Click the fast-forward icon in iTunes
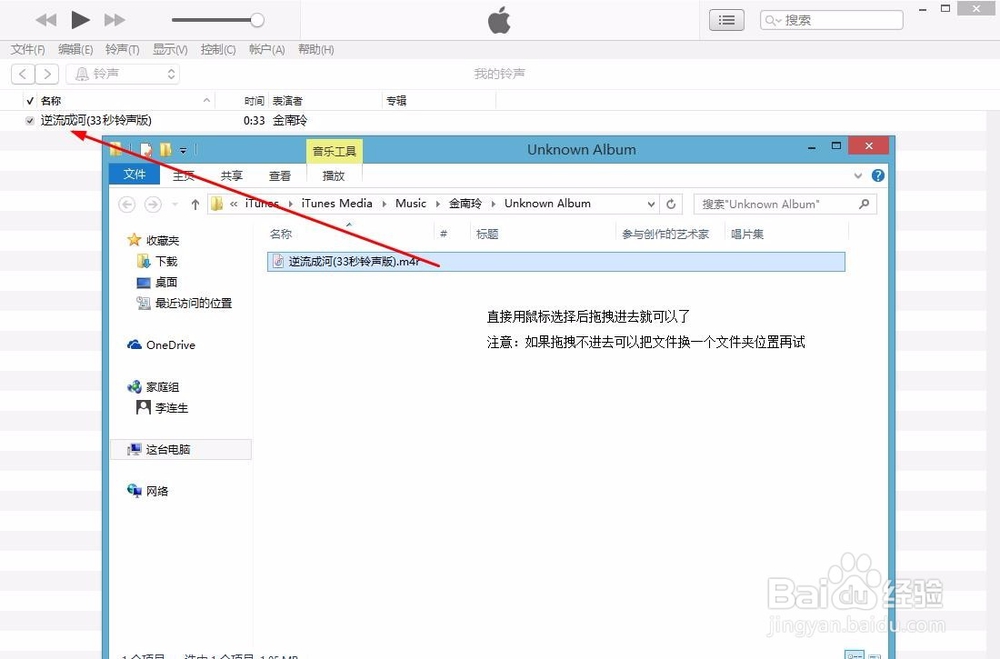1000x659 pixels. [x=114, y=19]
